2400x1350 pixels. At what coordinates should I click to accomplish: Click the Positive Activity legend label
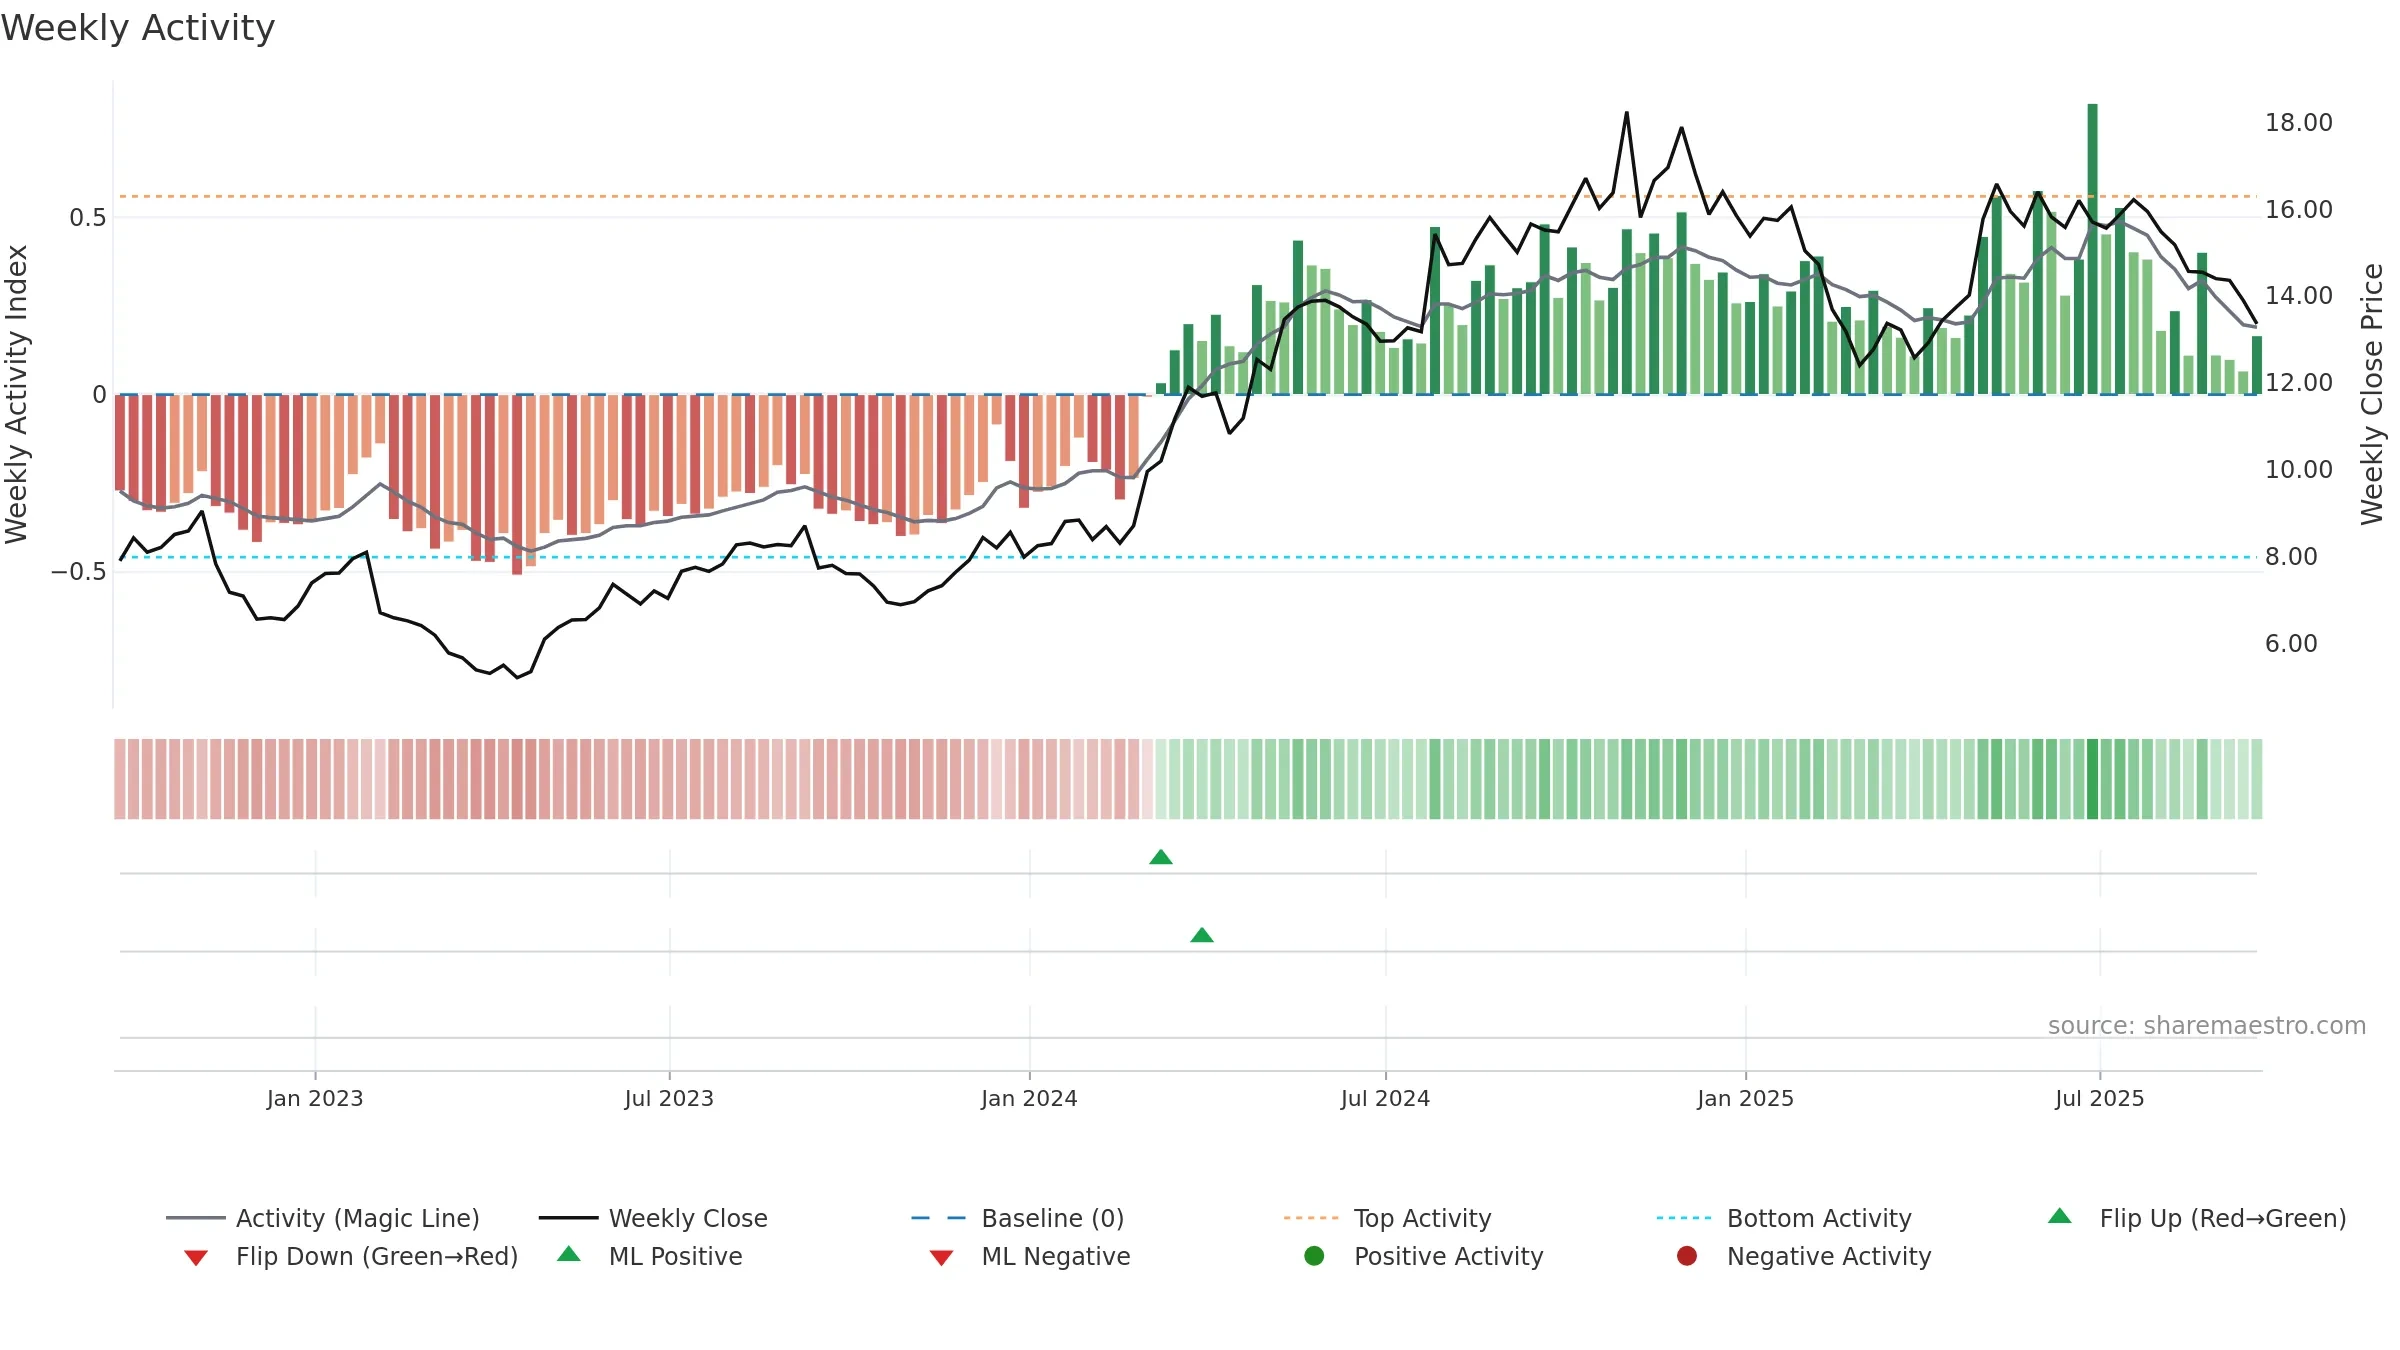(x=1449, y=1256)
